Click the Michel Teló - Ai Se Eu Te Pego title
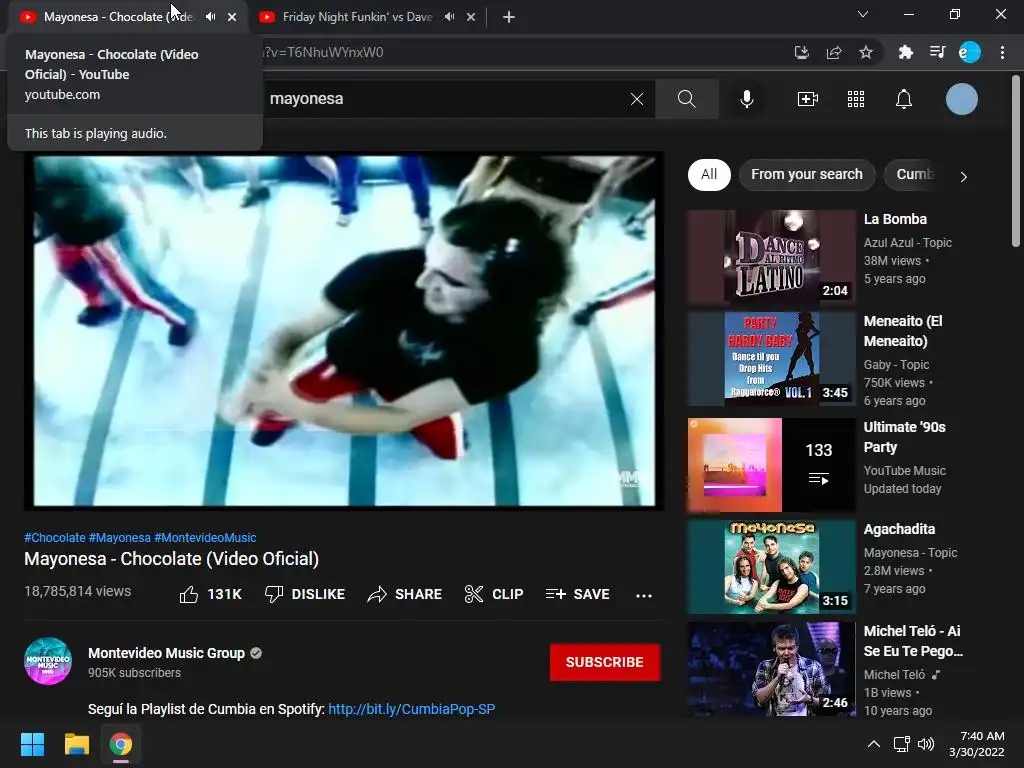This screenshot has width=1024, height=768. pyautogui.click(x=913, y=641)
